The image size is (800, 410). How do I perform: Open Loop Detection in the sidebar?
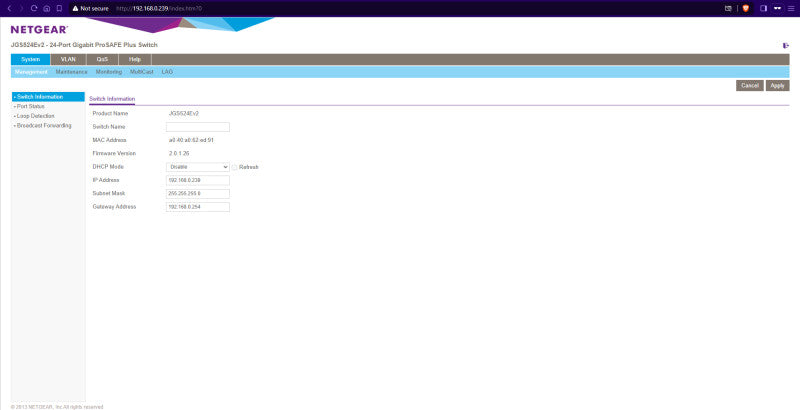click(35, 116)
